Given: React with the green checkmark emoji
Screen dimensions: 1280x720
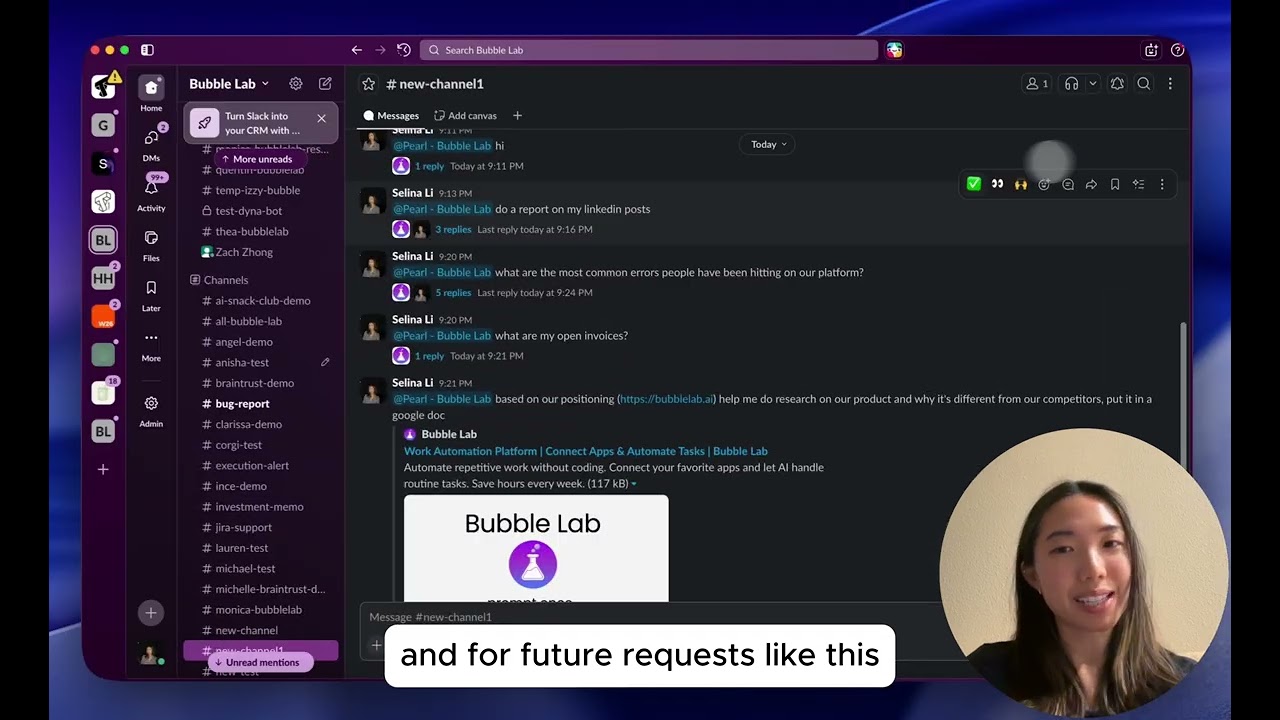Looking at the screenshot, I should pyautogui.click(x=974, y=184).
